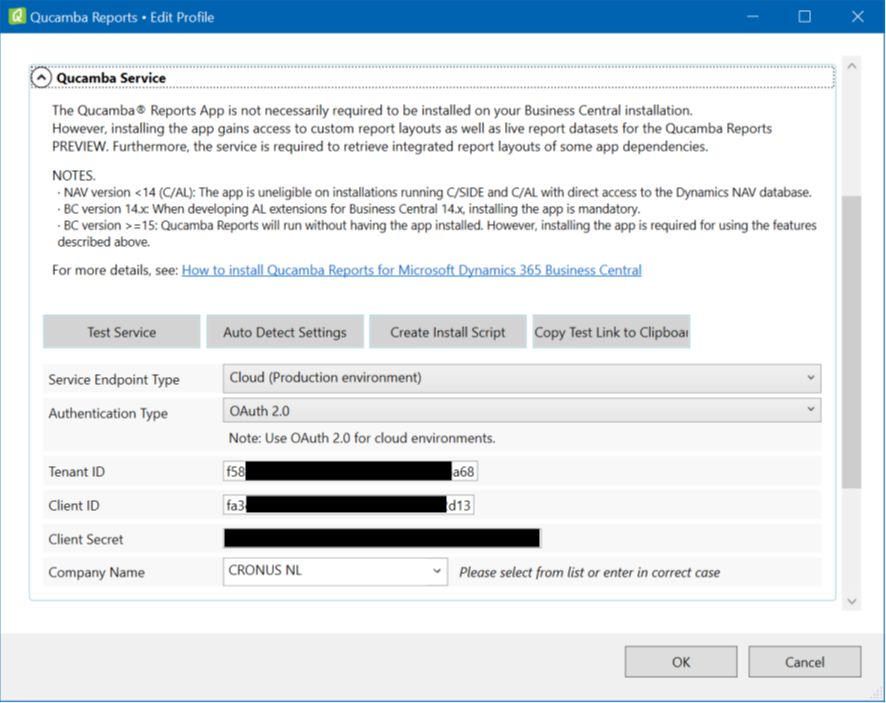Maximize the Edit Profile window
Viewport: 886px width, 703px height.
pos(805,16)
